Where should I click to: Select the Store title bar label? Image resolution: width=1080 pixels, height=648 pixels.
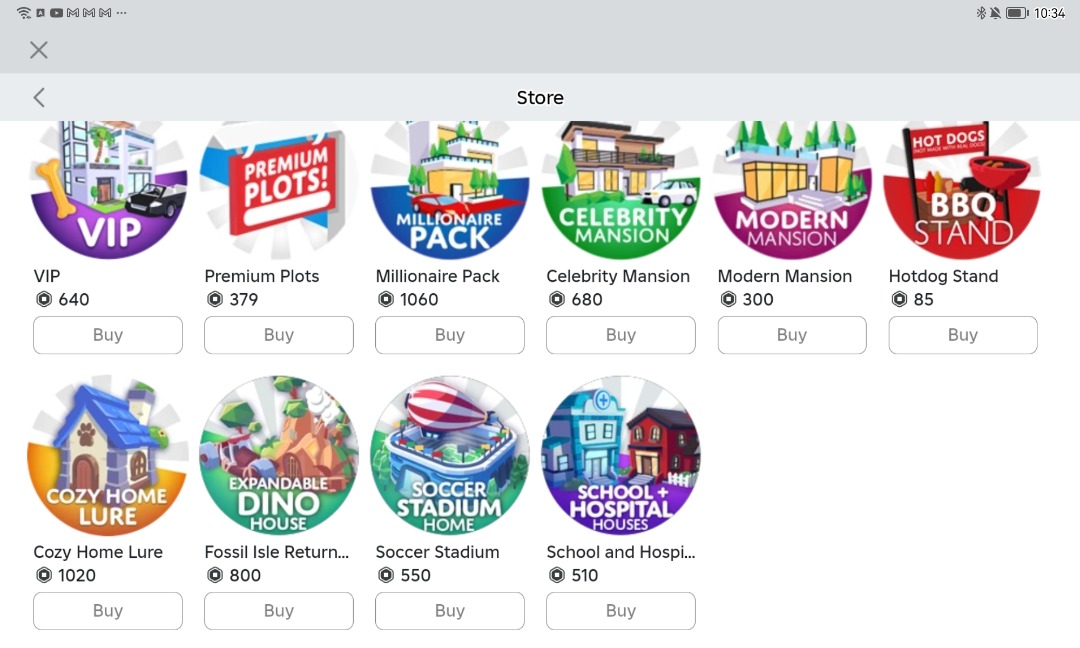[540, 97]
